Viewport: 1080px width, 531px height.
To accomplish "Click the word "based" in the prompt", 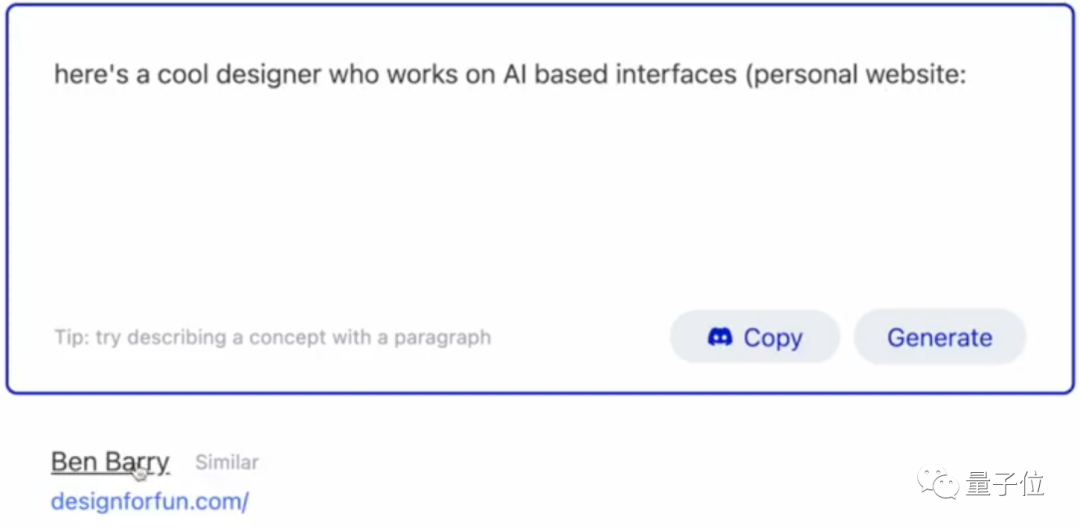I will coord(570,75).
